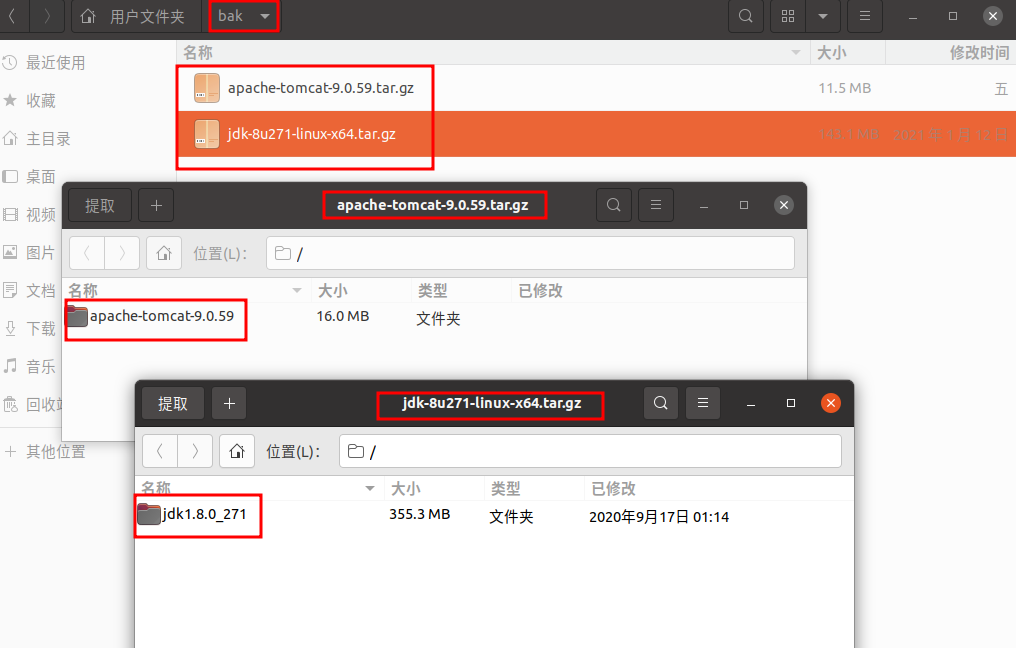
Task: Click 16.0 MB size of apache-tomcat-9.0.59
Action: click(x=343, y=316)
